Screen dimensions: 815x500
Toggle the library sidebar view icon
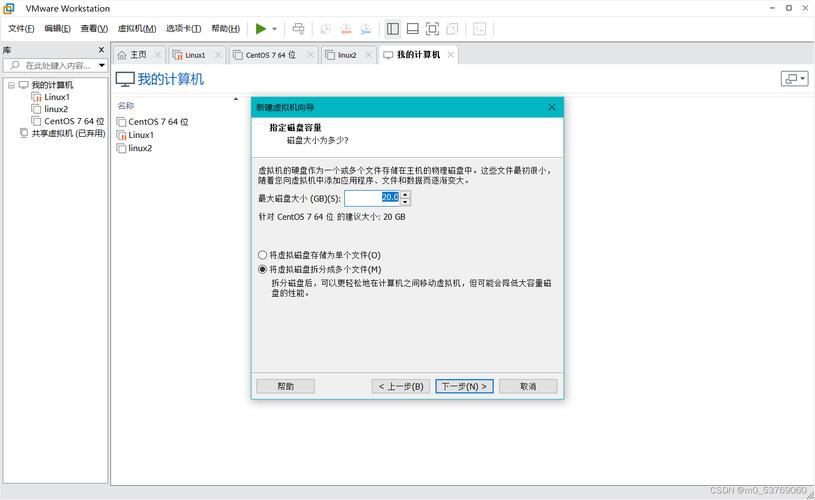pyautogui.click(x=393, y=29)
